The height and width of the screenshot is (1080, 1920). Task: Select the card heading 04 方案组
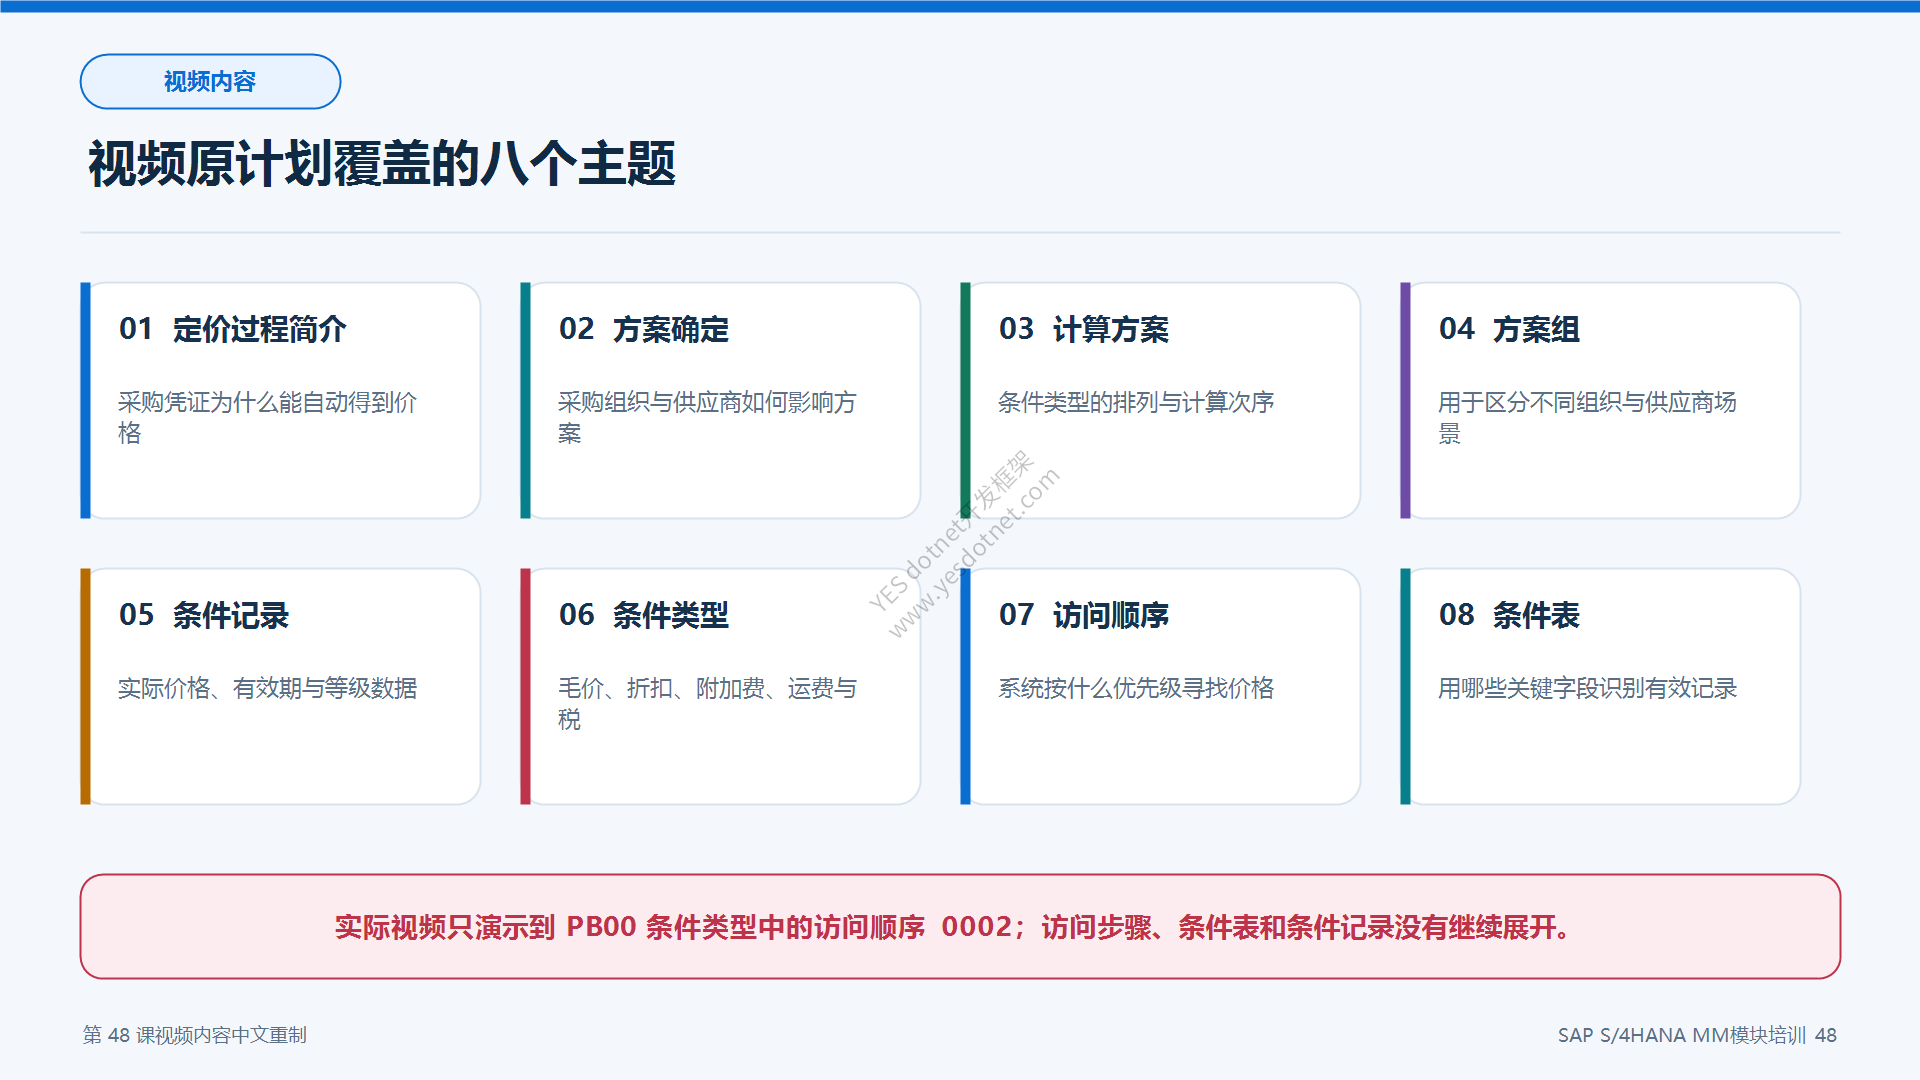(x=1510, y=329)
